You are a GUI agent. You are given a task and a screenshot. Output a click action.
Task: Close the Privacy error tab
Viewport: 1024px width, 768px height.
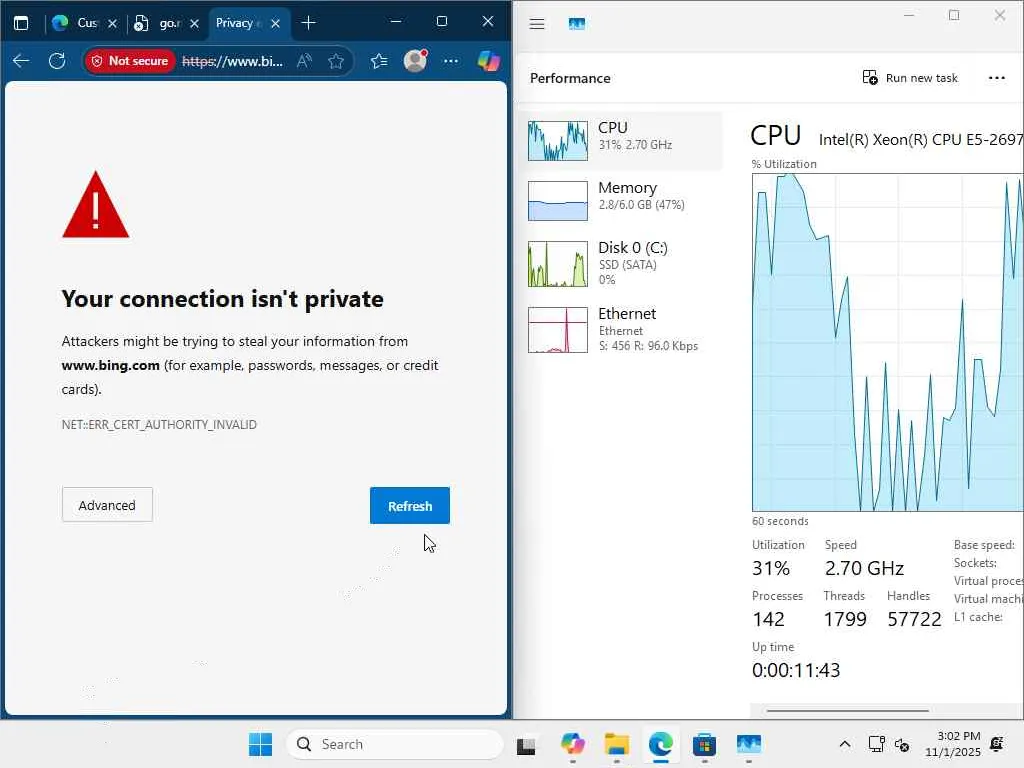click(276, 24)
